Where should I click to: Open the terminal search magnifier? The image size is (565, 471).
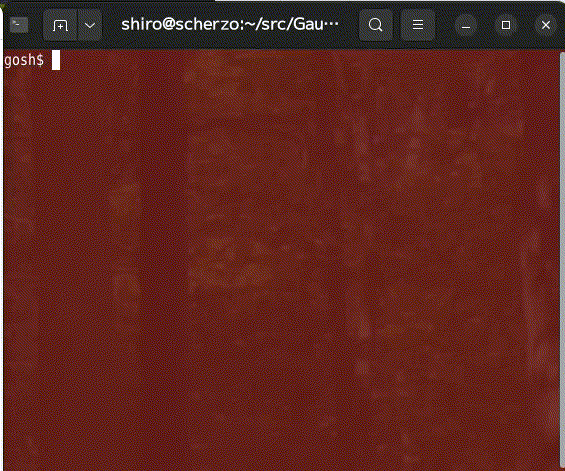pyautogui.click(x=375, y=25)
